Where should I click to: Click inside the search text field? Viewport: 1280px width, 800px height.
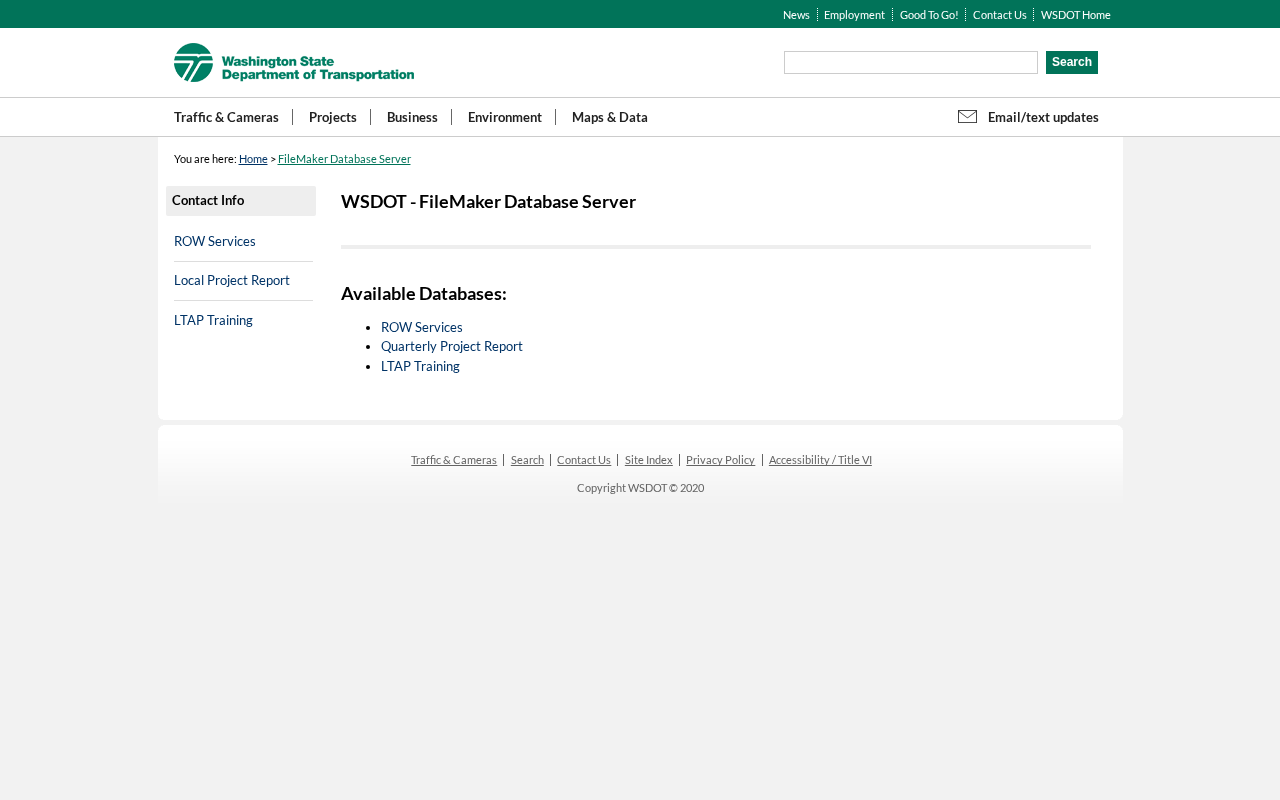coord(910,63)
